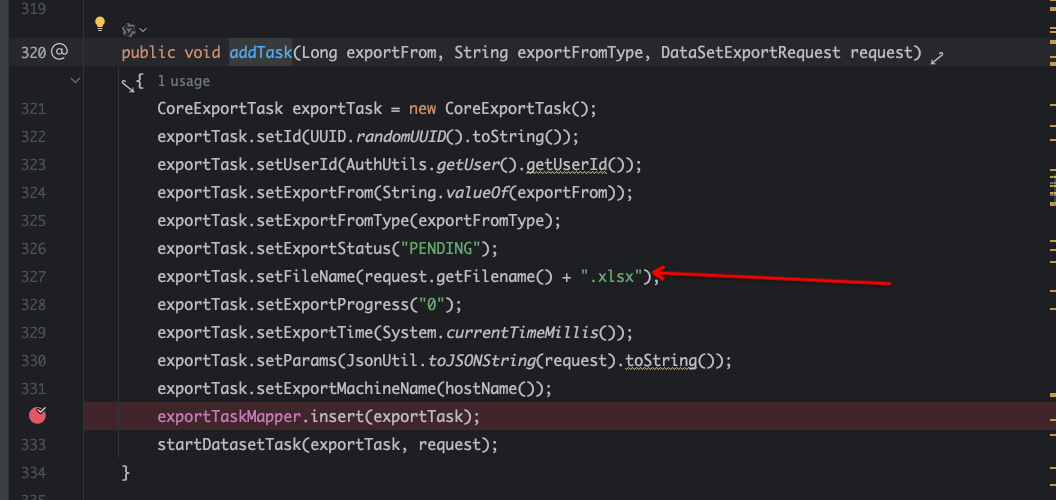Click line number 327 in the gutter

(x=33, y=276)
